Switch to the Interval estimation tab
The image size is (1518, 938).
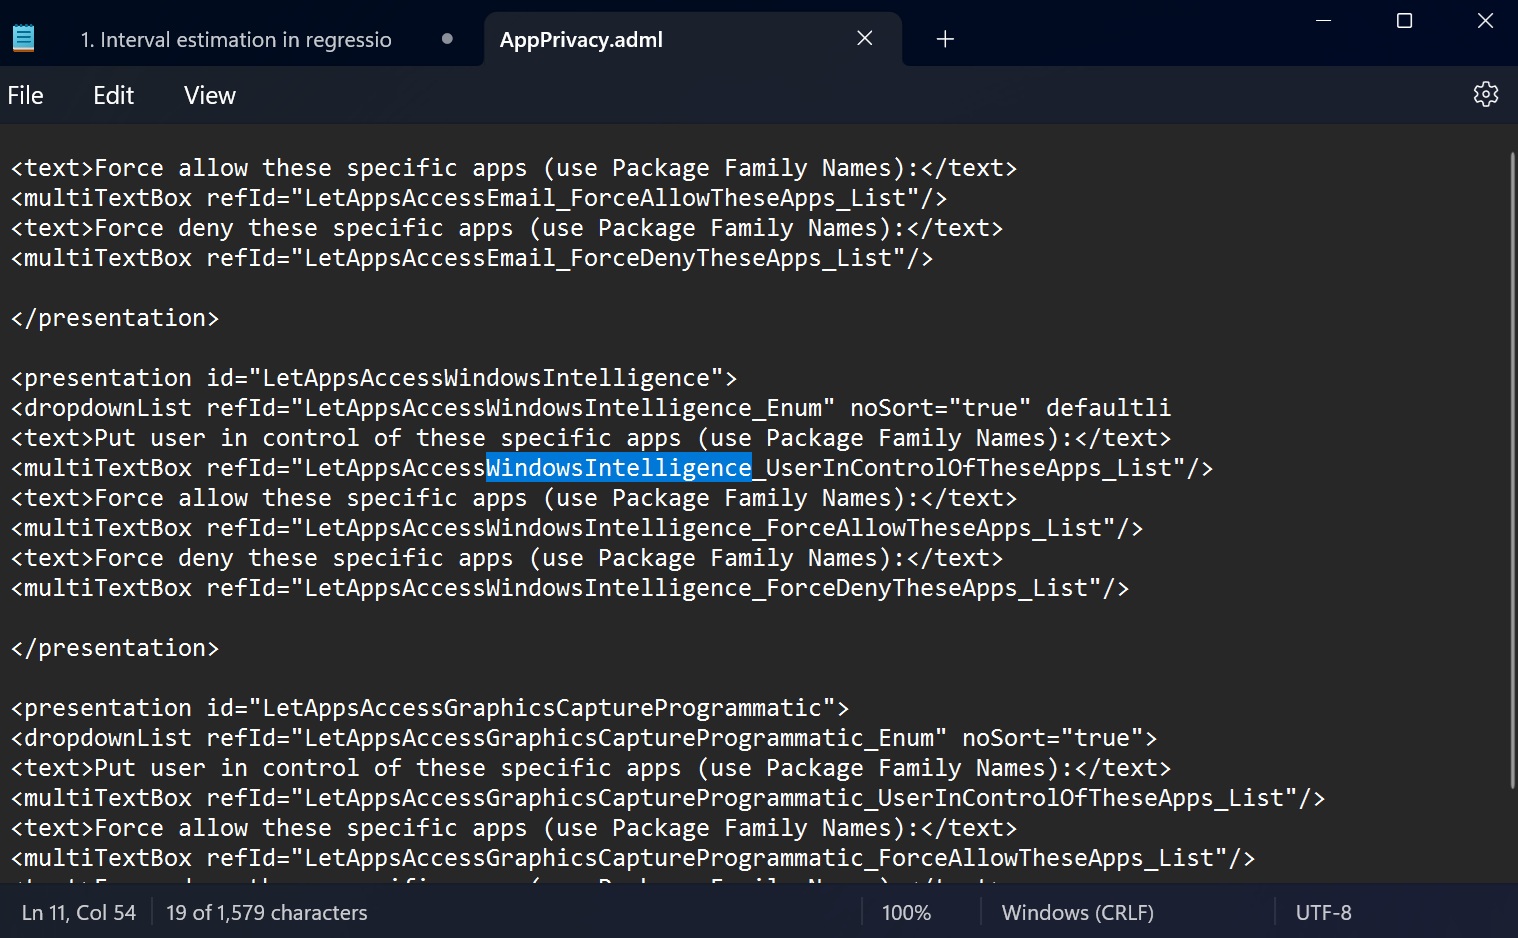236,40
